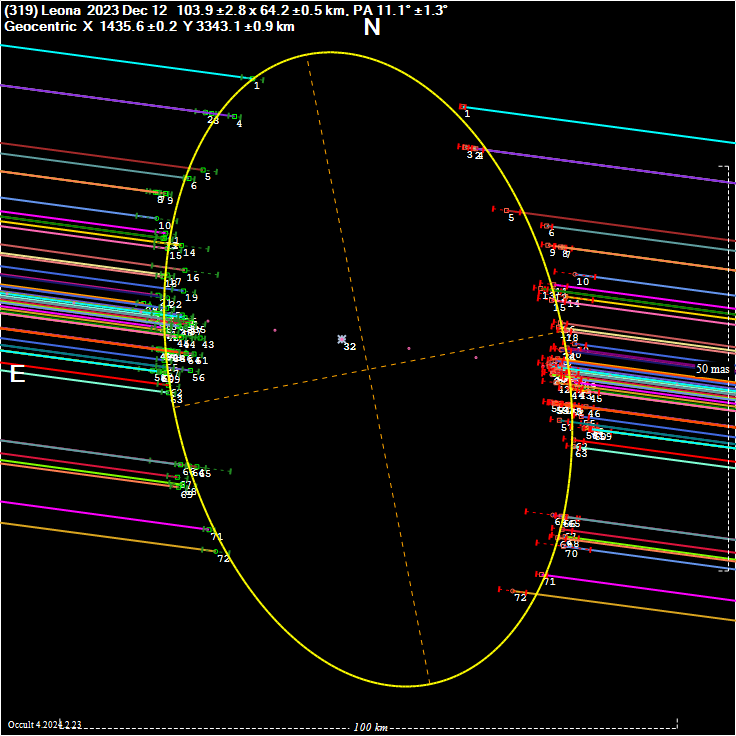
Task: Click the "E" east direction label
Action: coord(17,375)
